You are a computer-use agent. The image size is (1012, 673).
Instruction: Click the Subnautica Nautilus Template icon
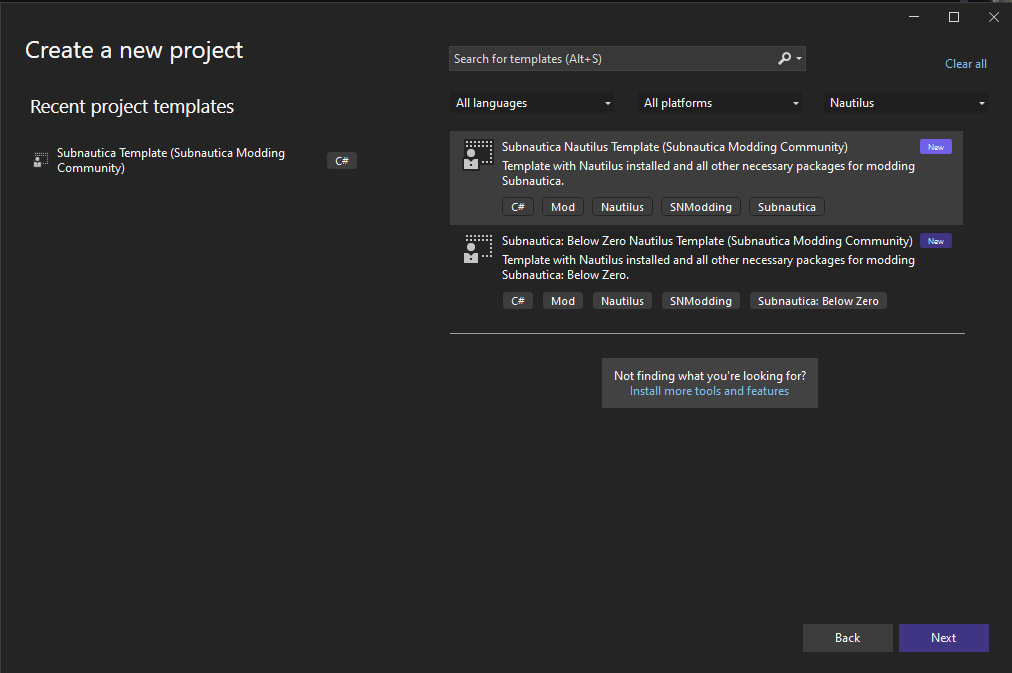click(478, 154)
